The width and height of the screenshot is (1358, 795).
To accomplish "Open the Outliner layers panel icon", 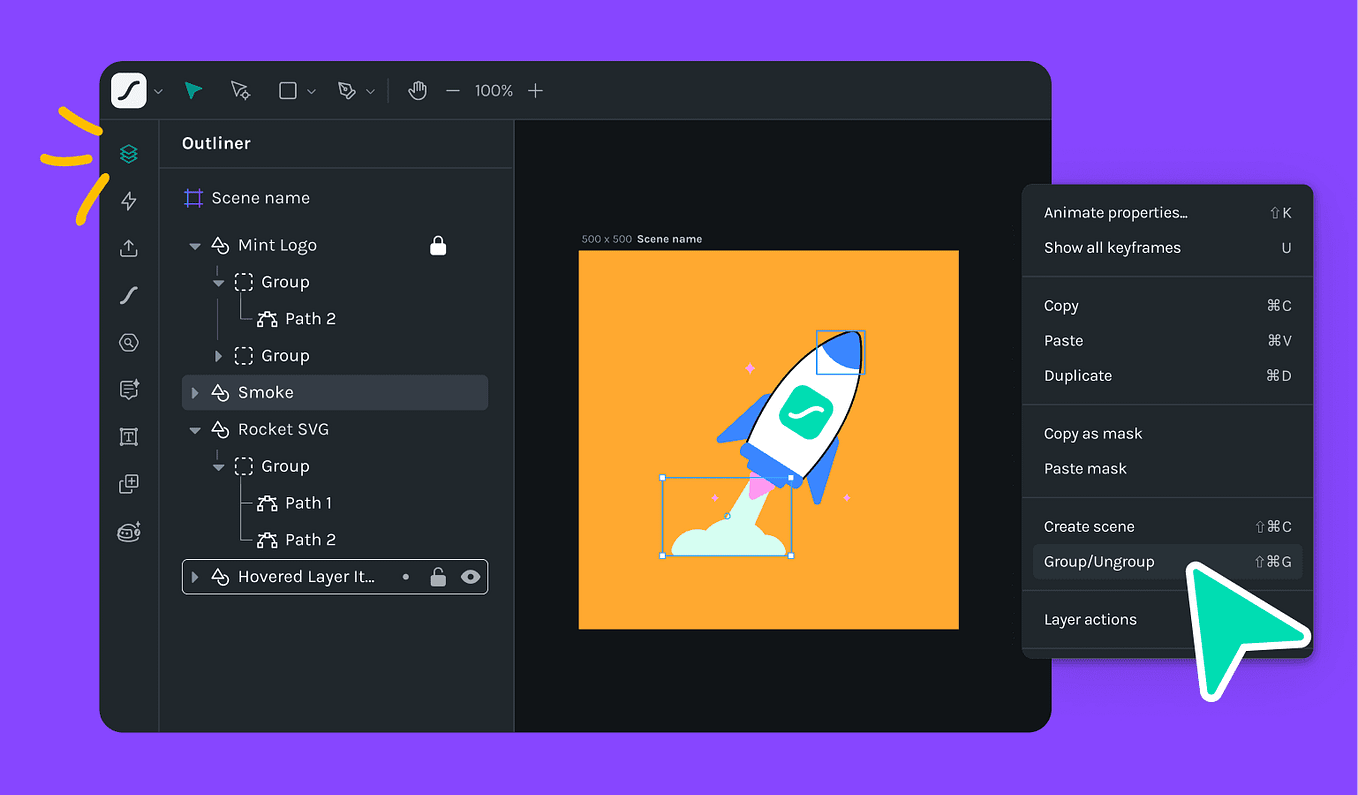I will pyautogui.click(x=128, y=153).
